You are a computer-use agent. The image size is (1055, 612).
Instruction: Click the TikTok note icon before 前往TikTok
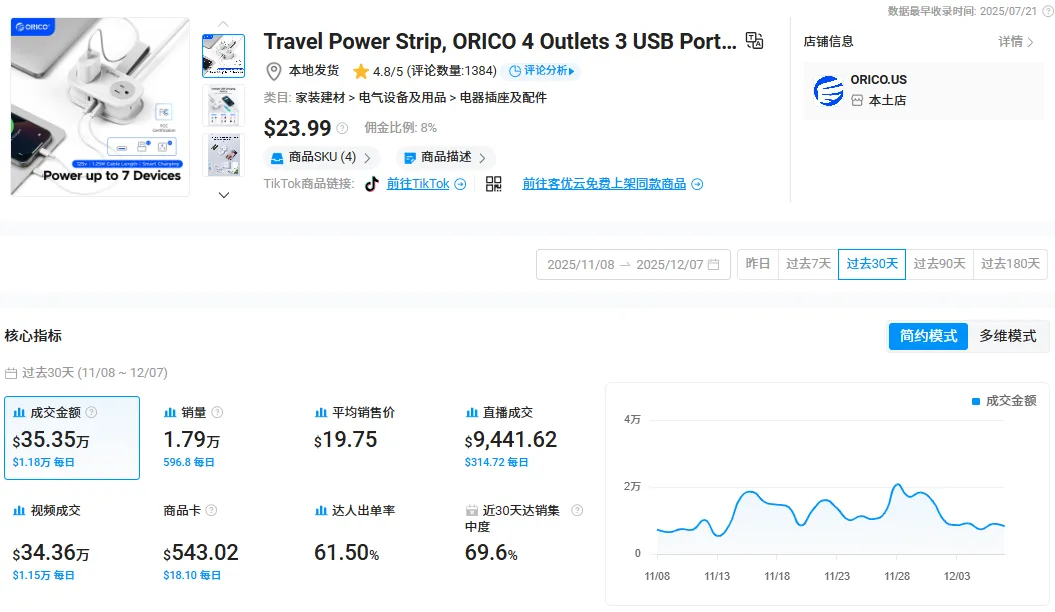370,184
